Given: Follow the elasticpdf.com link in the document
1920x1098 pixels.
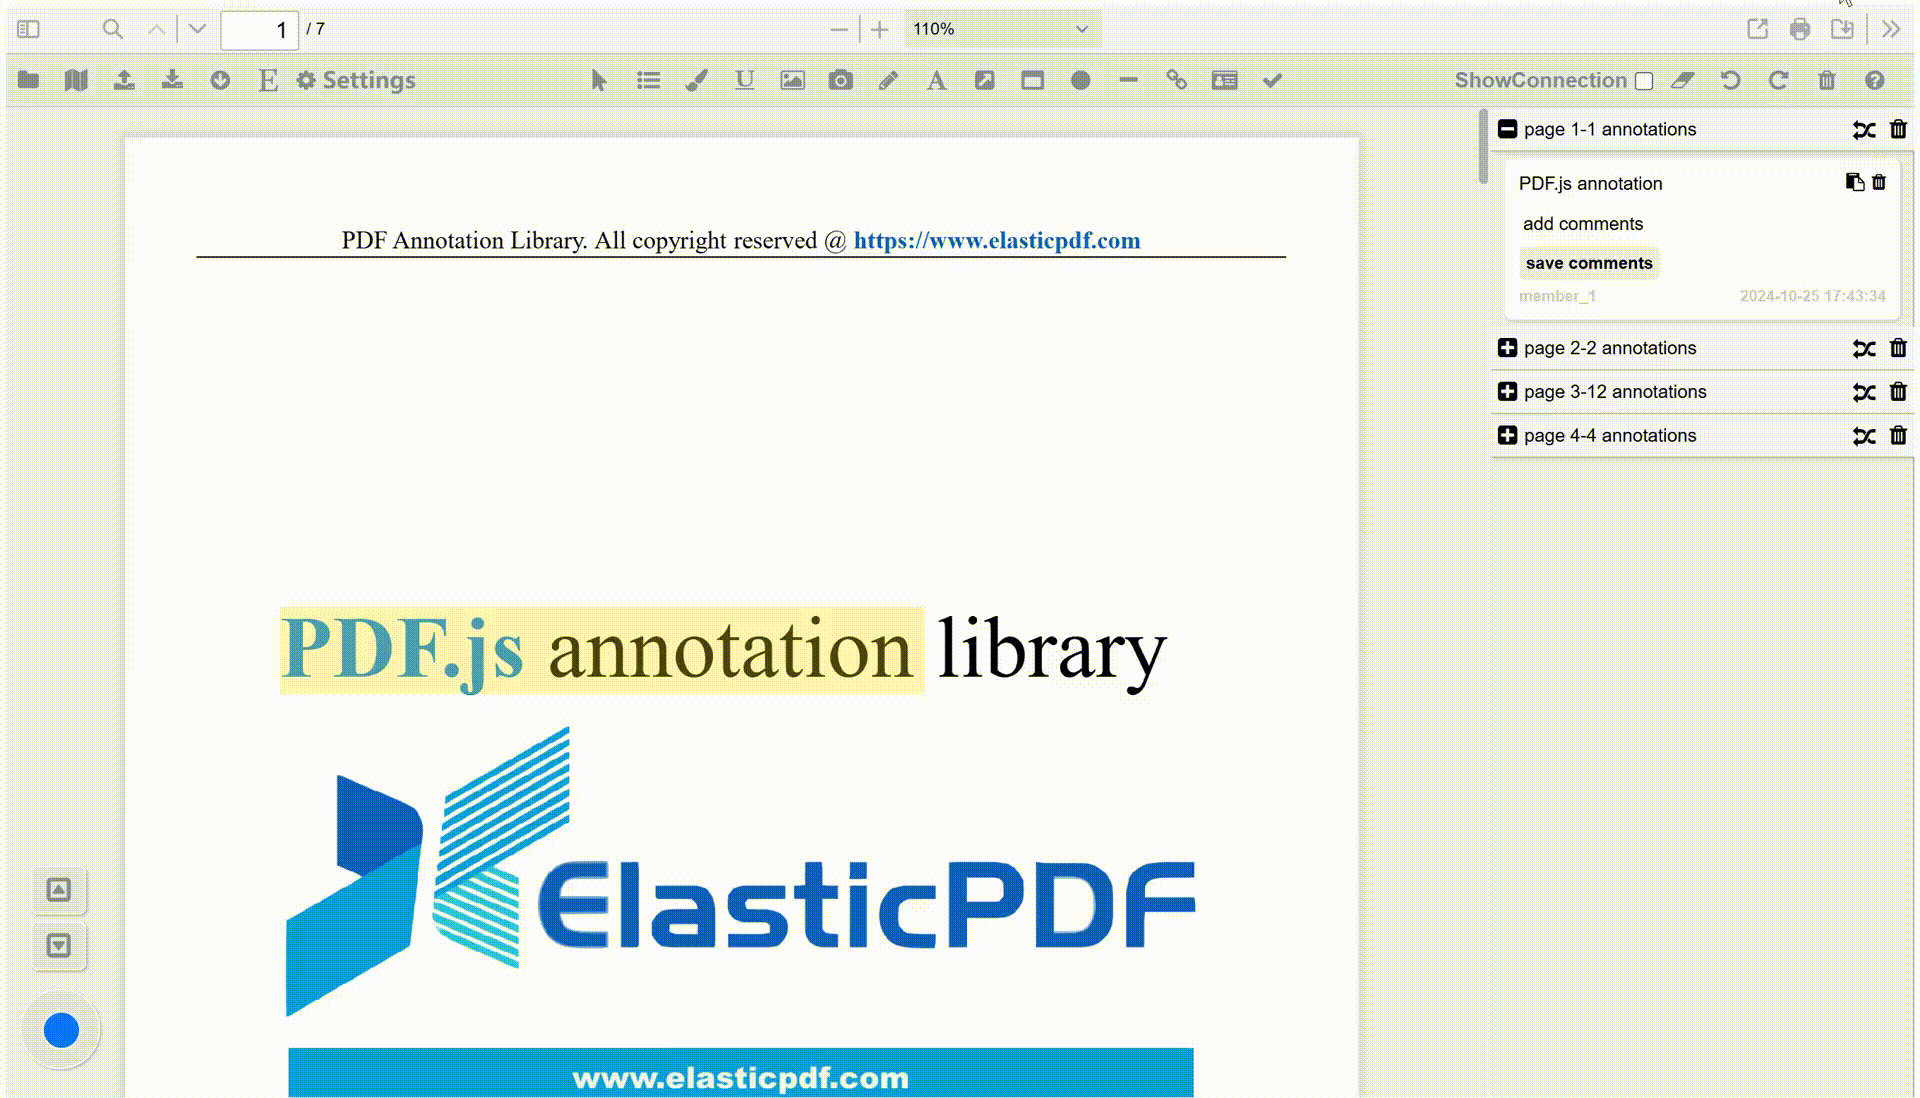Looking at the screenshot, I should [x=997, y=240].
